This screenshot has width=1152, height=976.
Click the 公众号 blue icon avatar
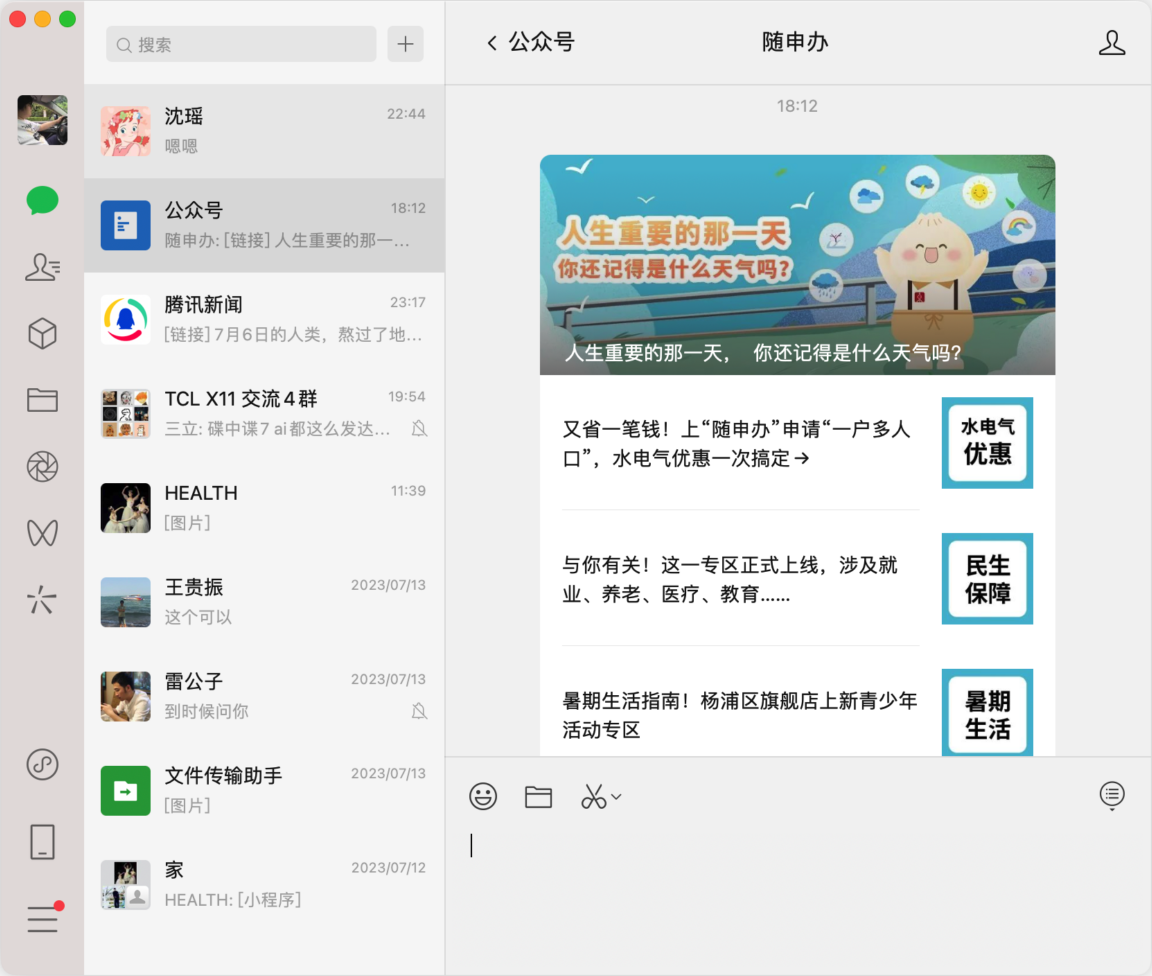pyautogui.click(x=126, y=225)
